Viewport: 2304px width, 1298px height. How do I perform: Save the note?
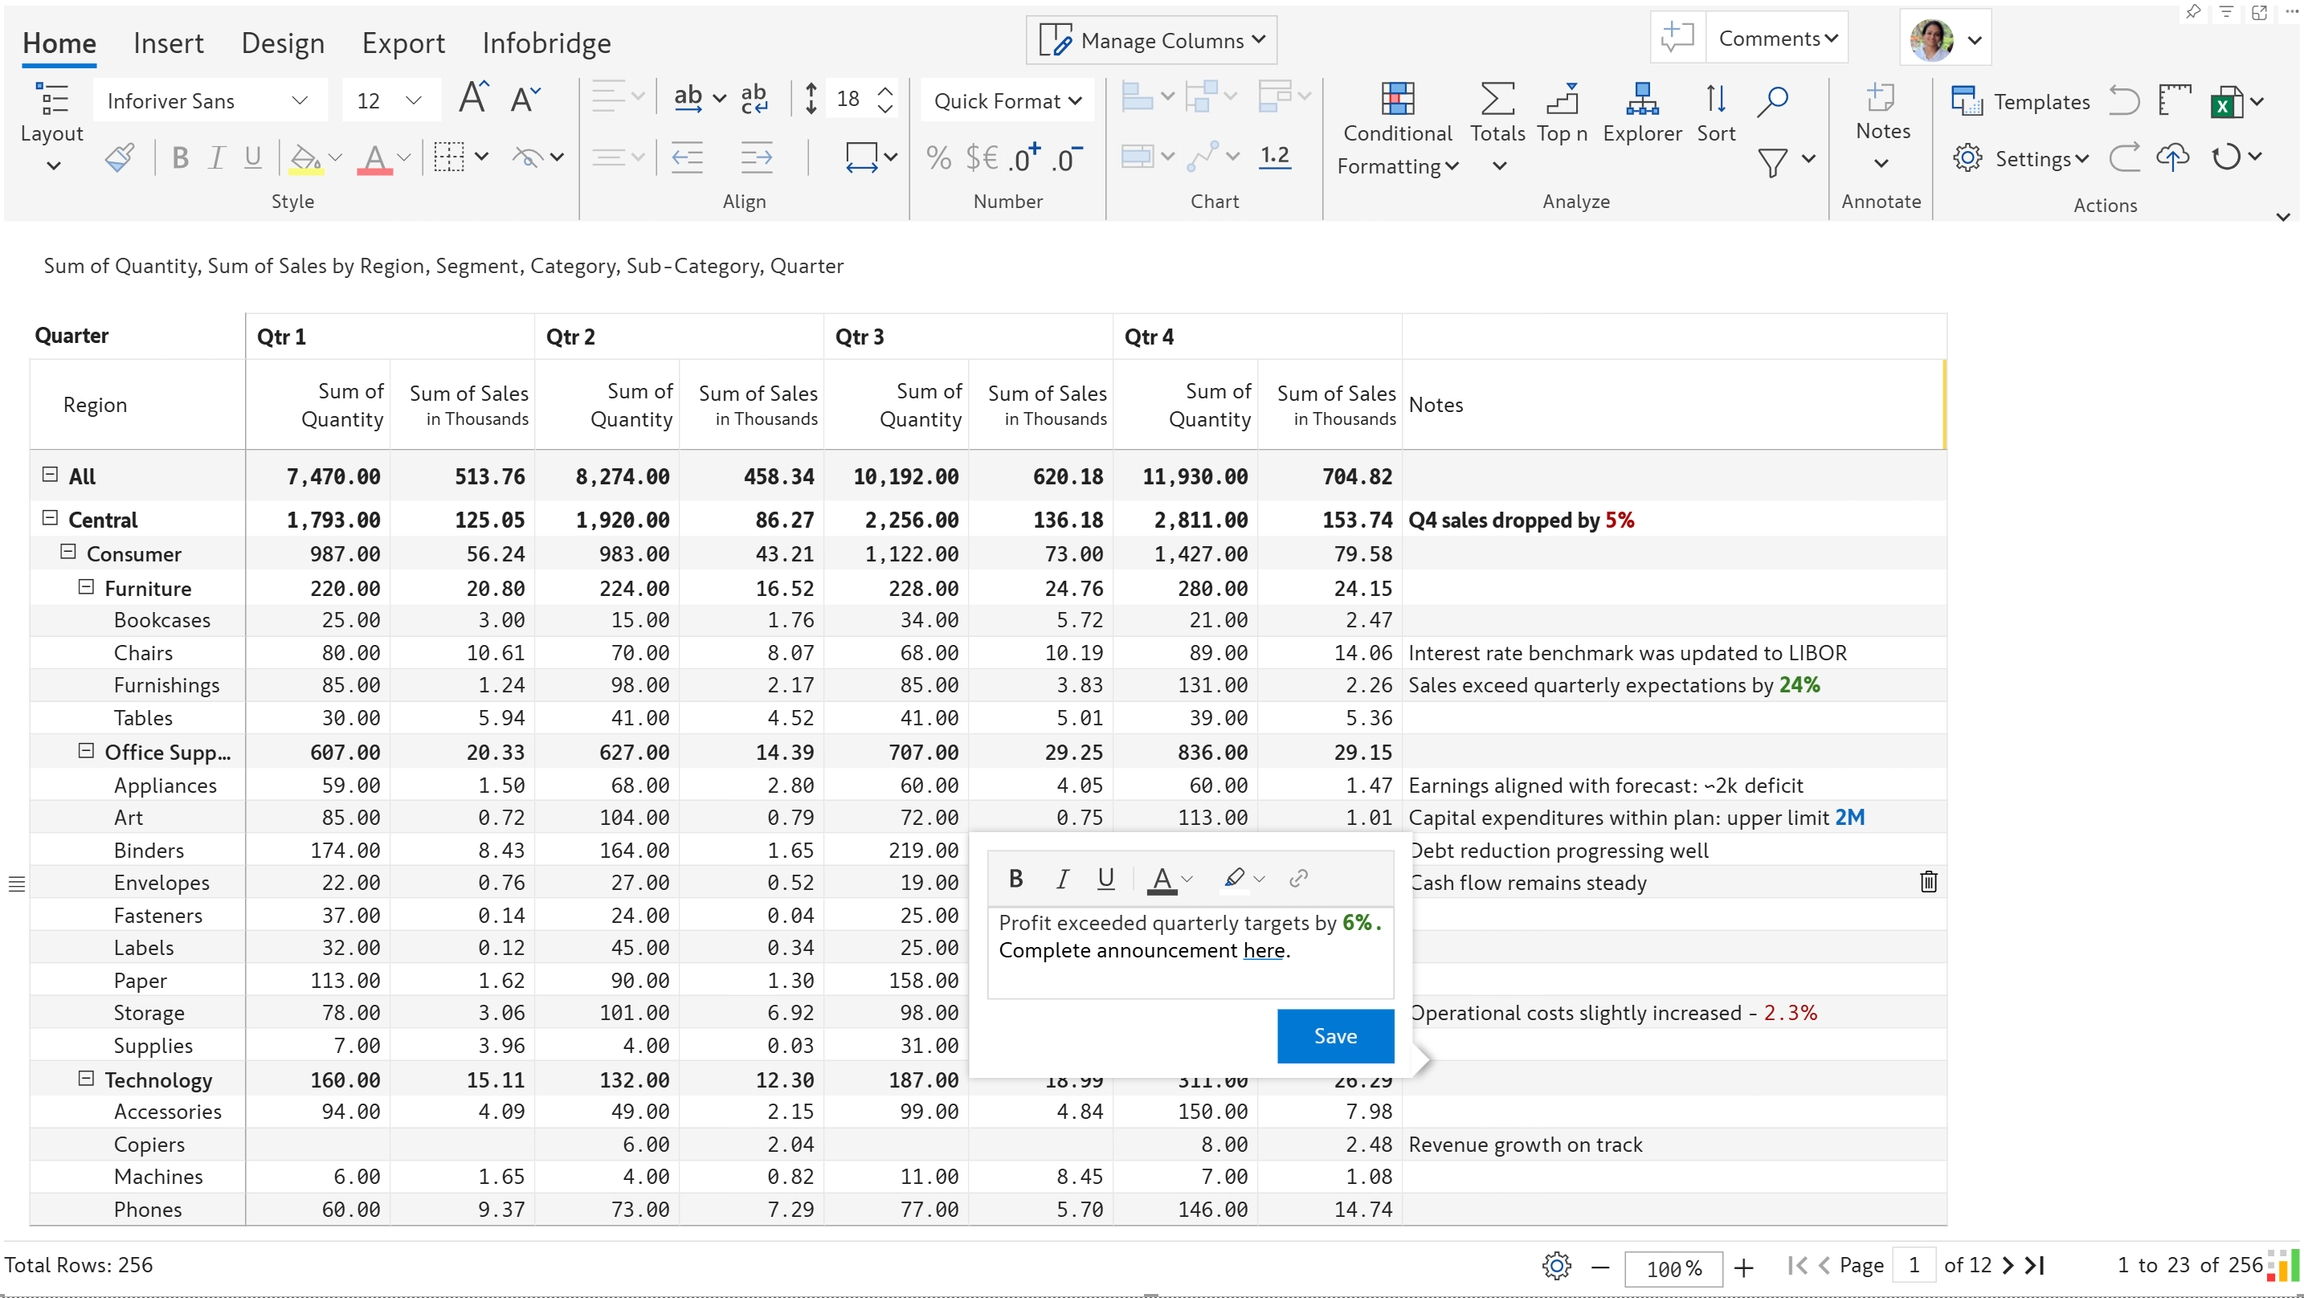1335,1036
